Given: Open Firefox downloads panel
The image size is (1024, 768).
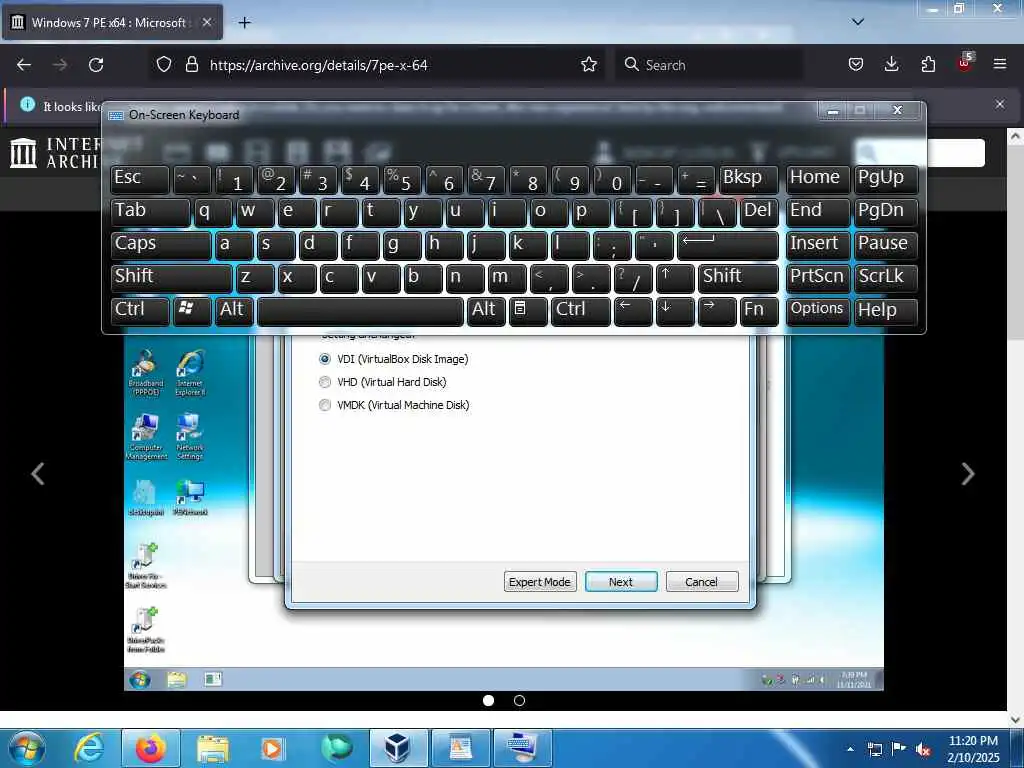Looking at the screenshot, I should [x=891, y=65].
